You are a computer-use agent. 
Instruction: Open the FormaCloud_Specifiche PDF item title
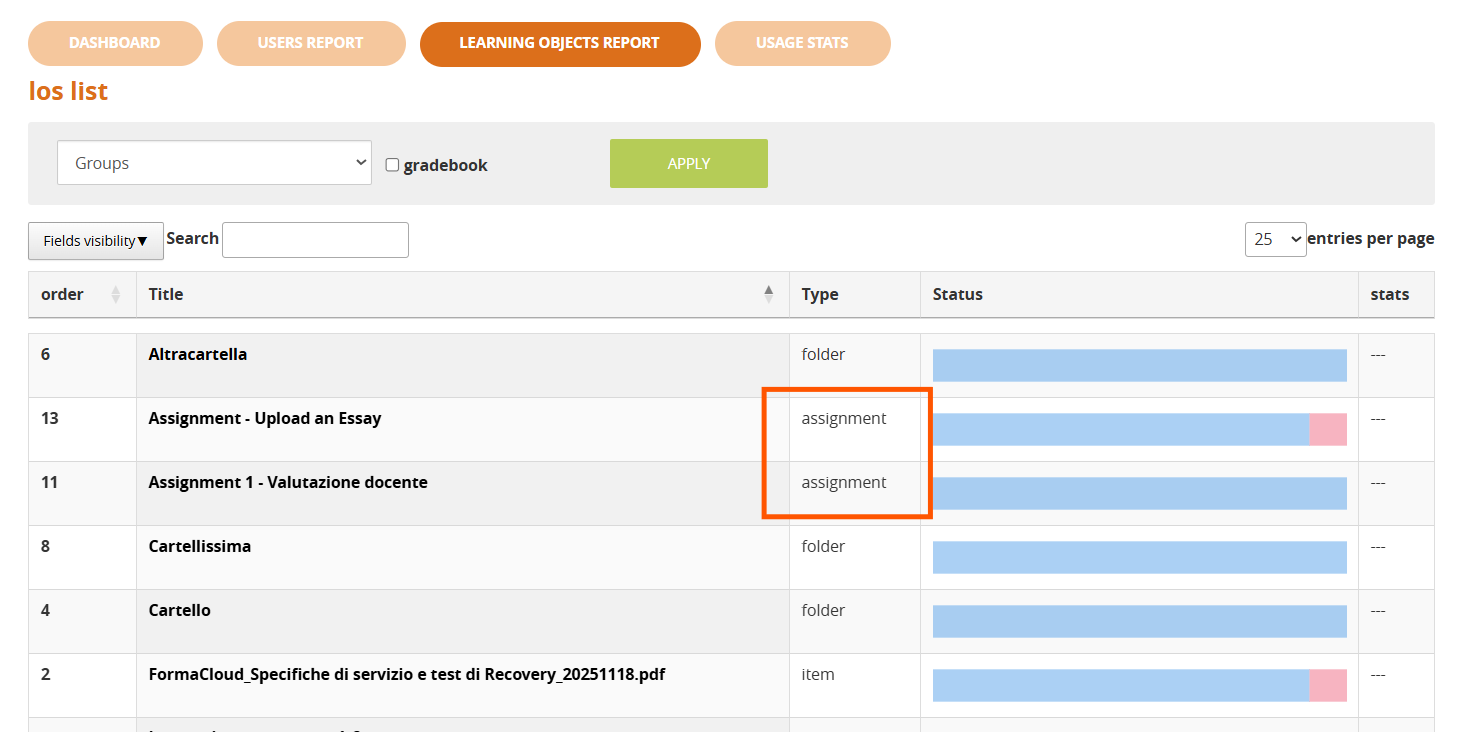[x=406, y=674]
